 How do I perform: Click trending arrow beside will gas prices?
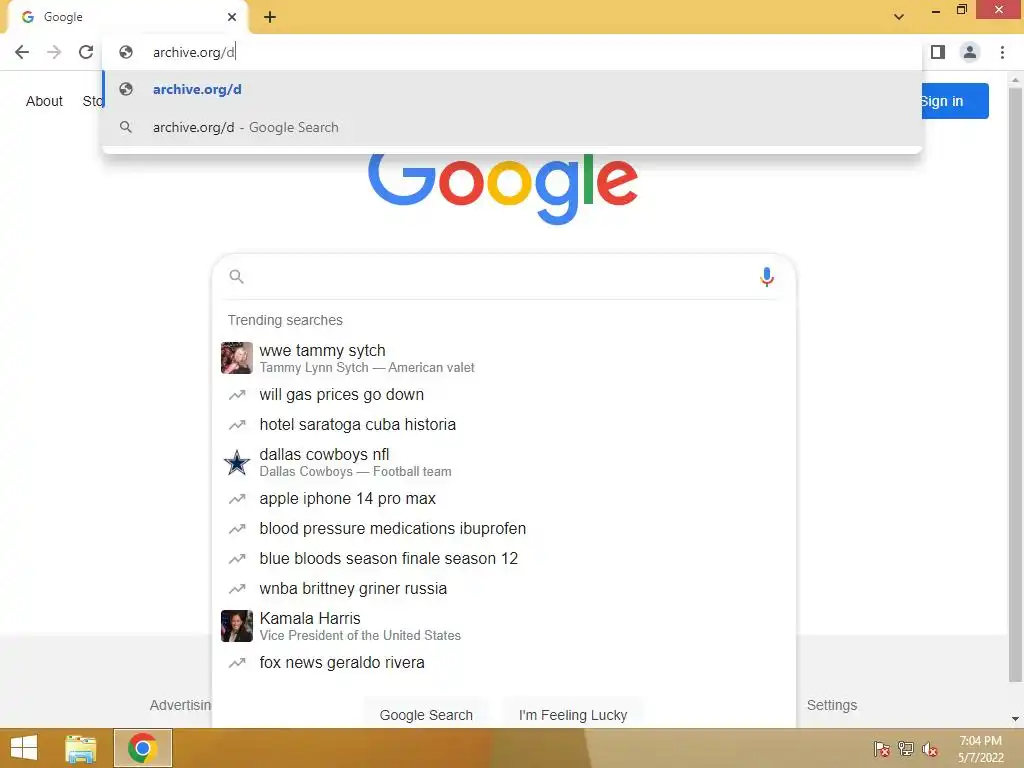[x=236, y=394]
